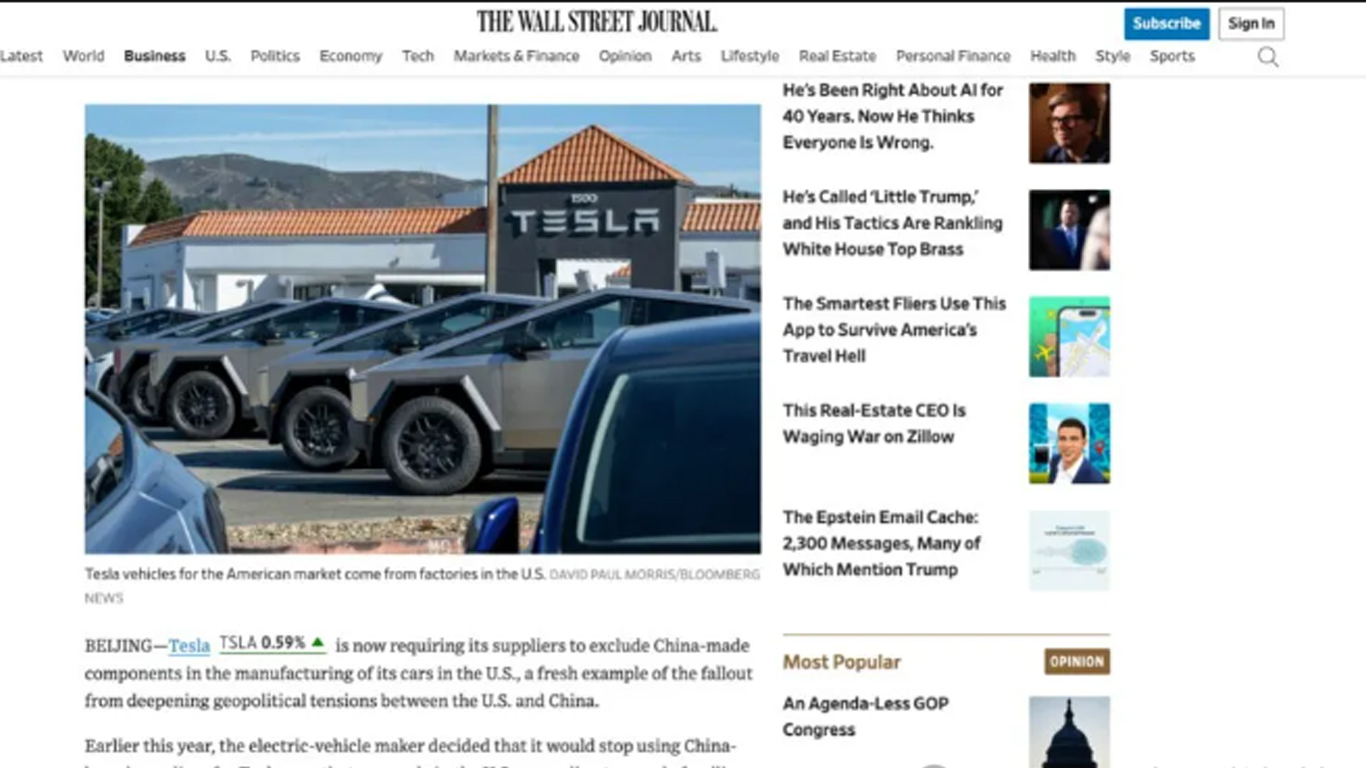
Task: Go to the Business section
Action: tap(155, 56)
